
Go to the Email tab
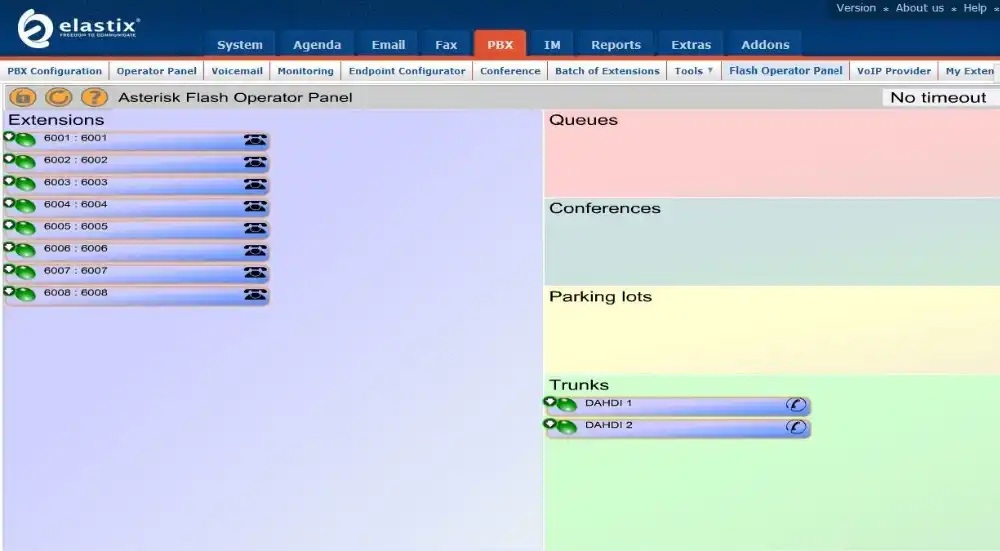pyautogui.click(x=388, y=45)
